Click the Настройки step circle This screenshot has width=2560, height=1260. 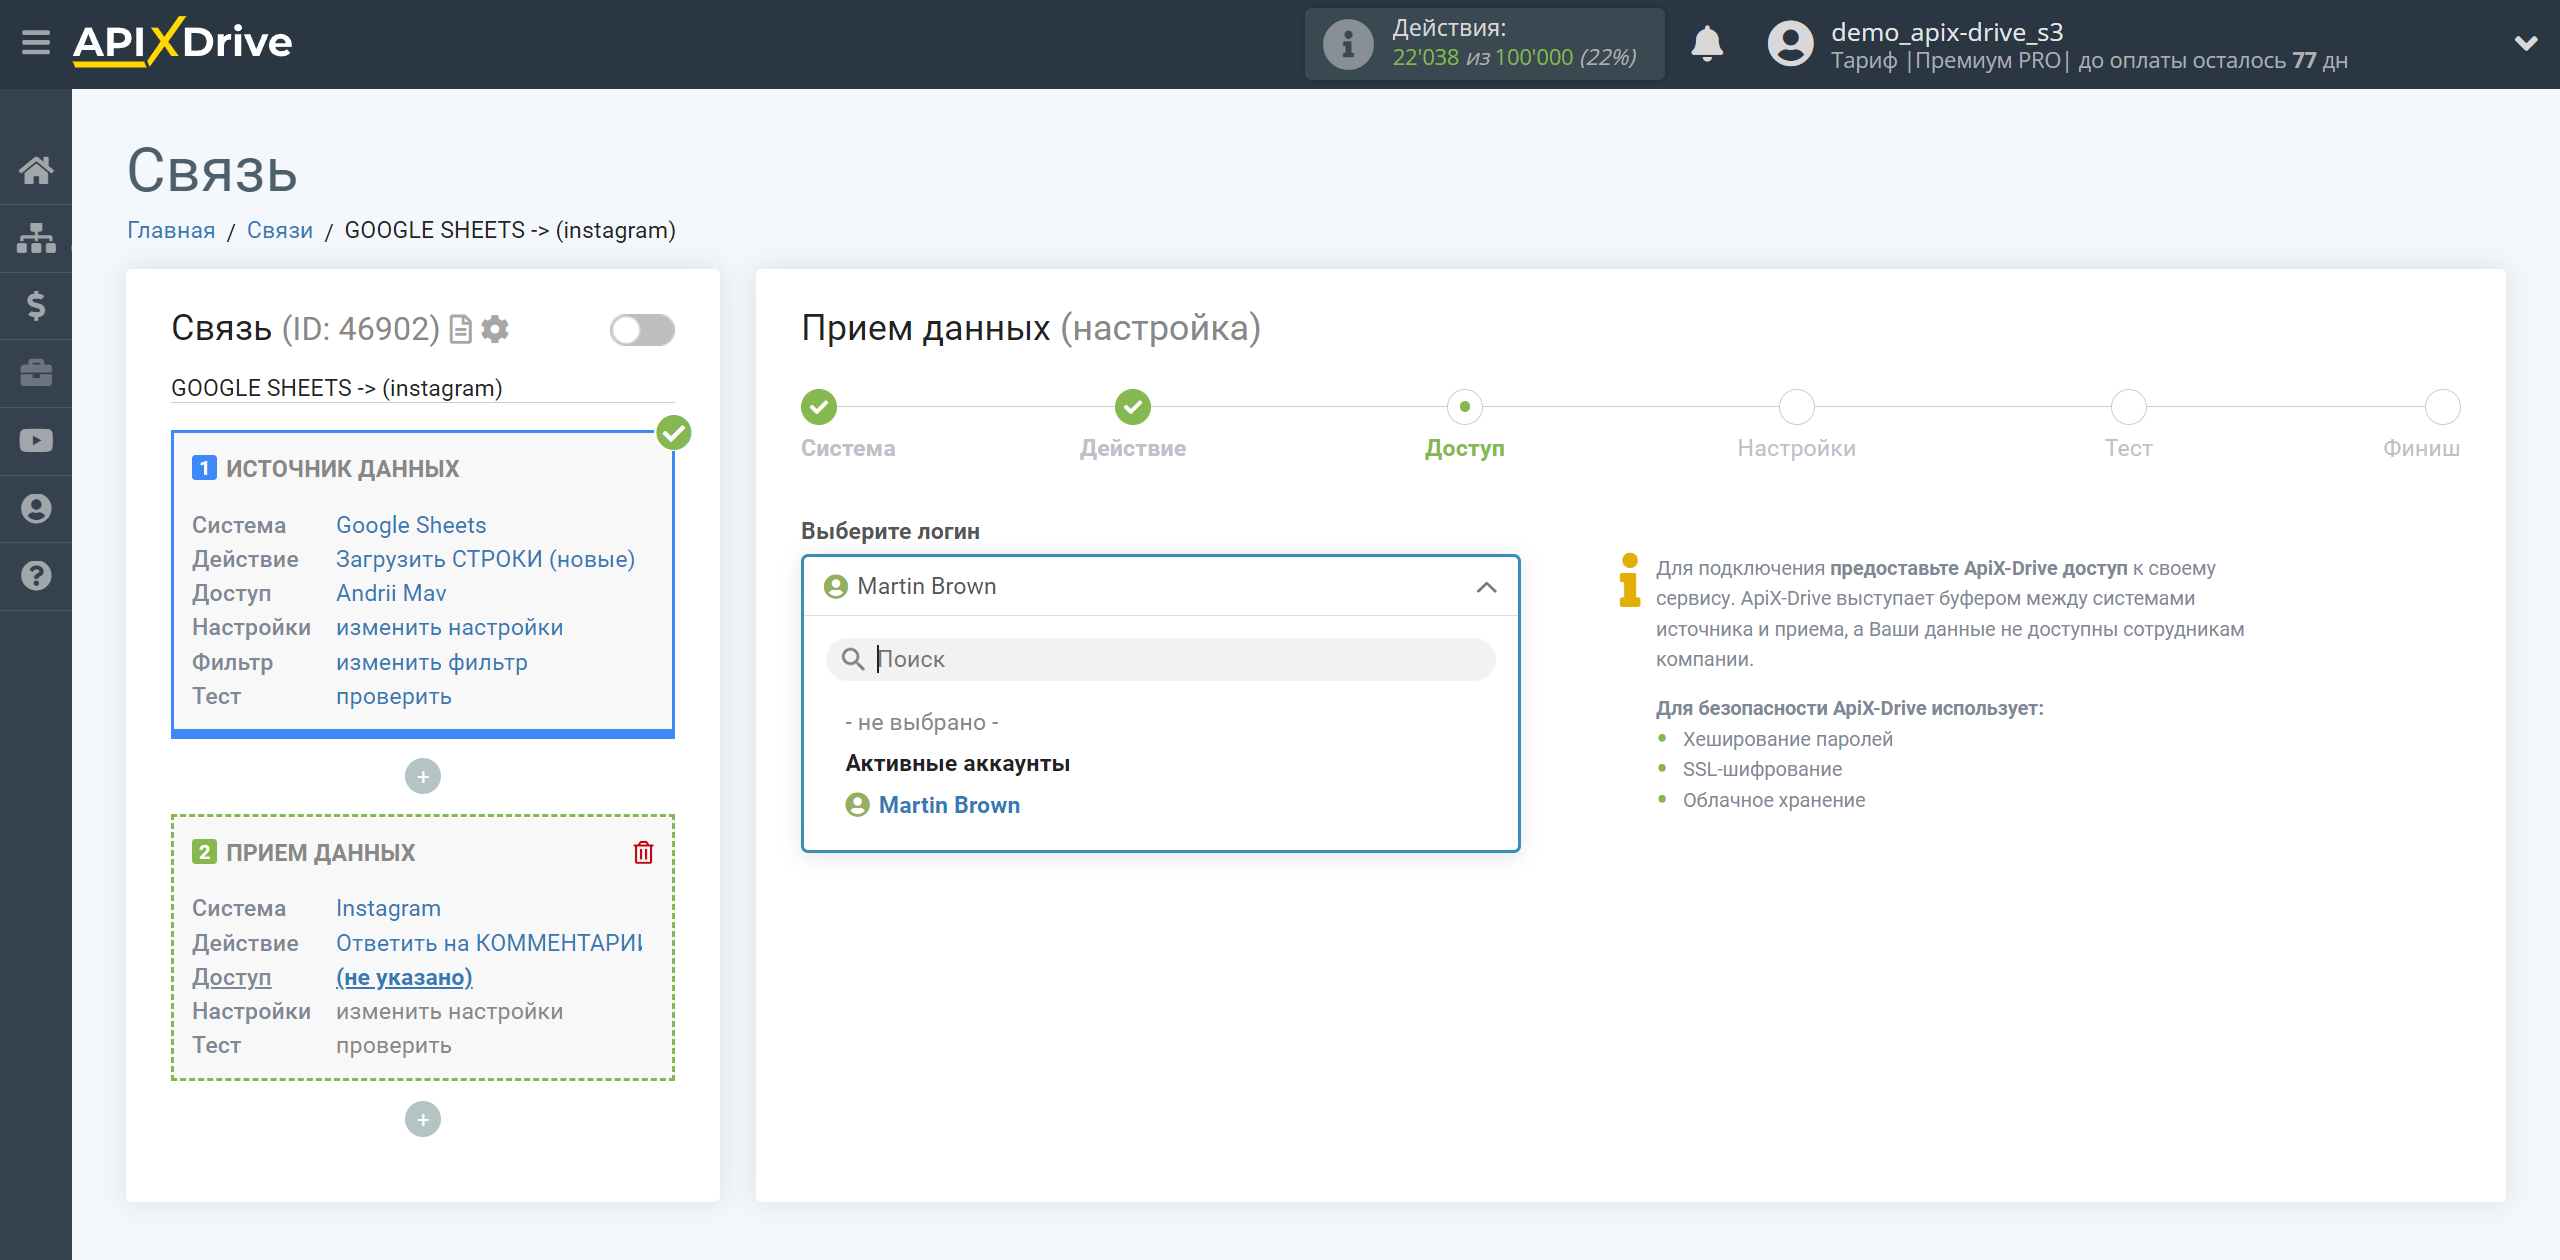point(1796,407)
